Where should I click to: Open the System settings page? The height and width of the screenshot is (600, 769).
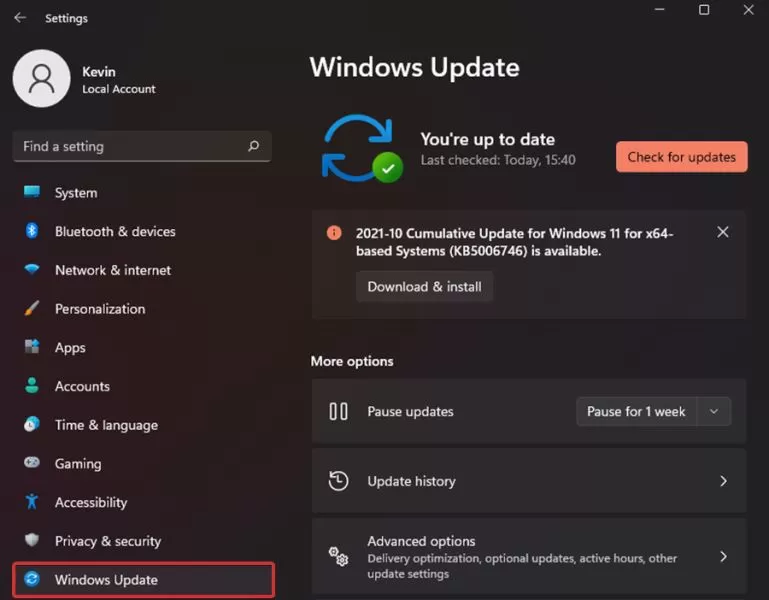tap(142, 192)
